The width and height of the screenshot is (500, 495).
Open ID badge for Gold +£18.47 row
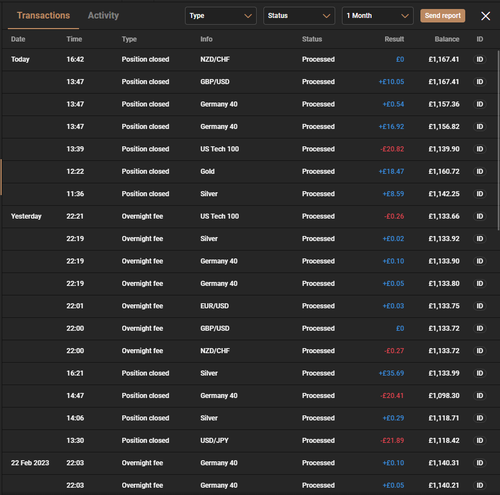pyautogui.click(x=480, y=171)
